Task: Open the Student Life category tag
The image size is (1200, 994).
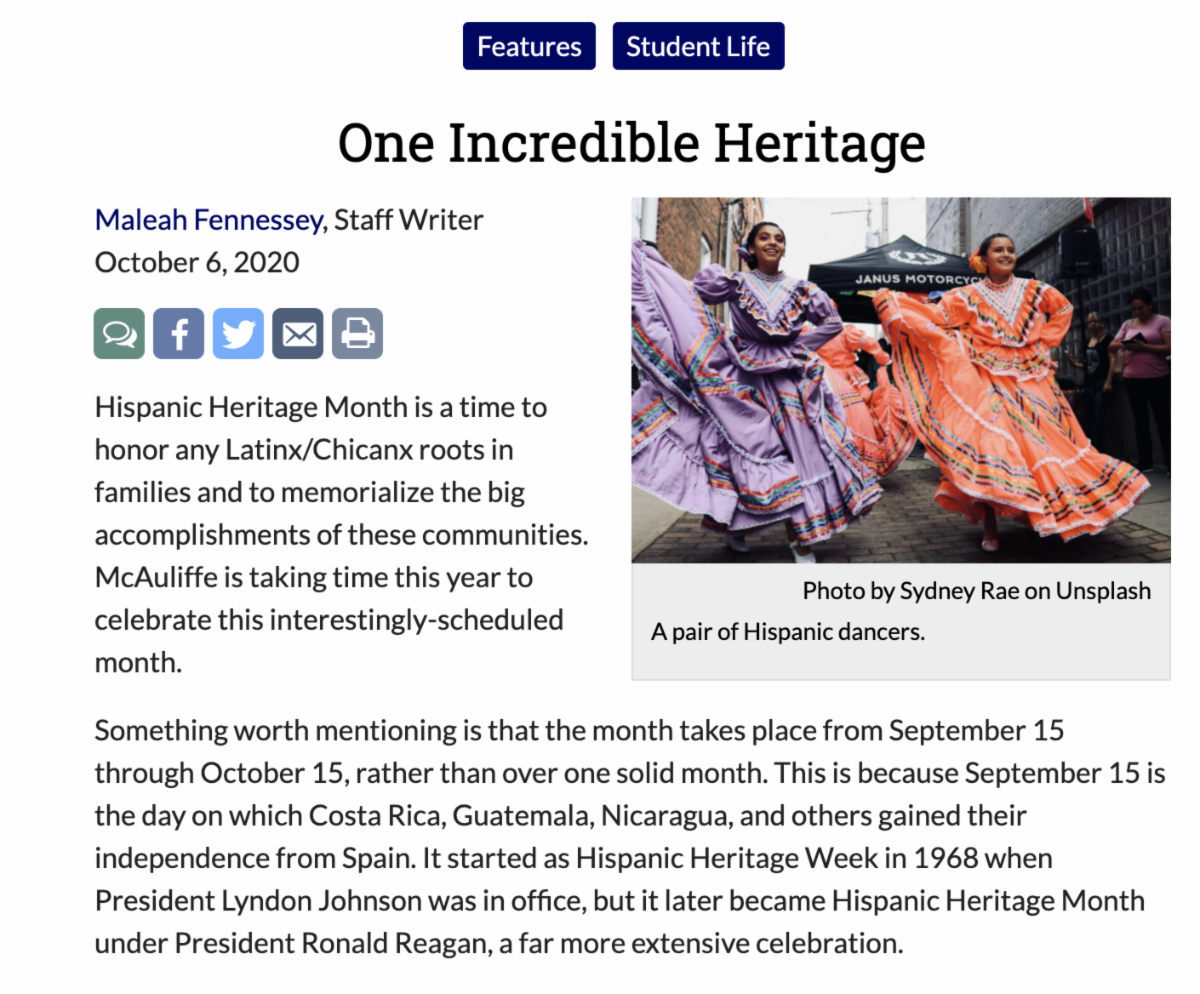Action: click(x=698, y=47)
